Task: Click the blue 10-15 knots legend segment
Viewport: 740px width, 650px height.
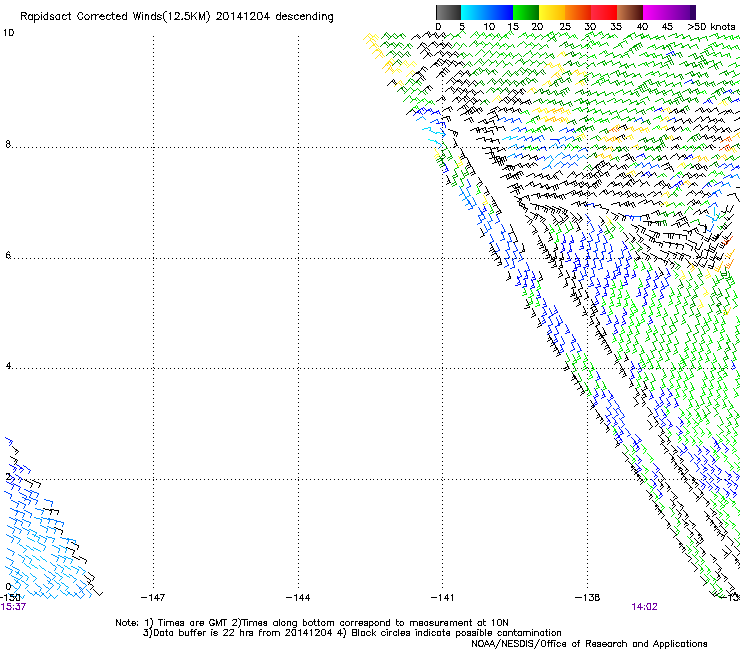Action: click(500, 12)
